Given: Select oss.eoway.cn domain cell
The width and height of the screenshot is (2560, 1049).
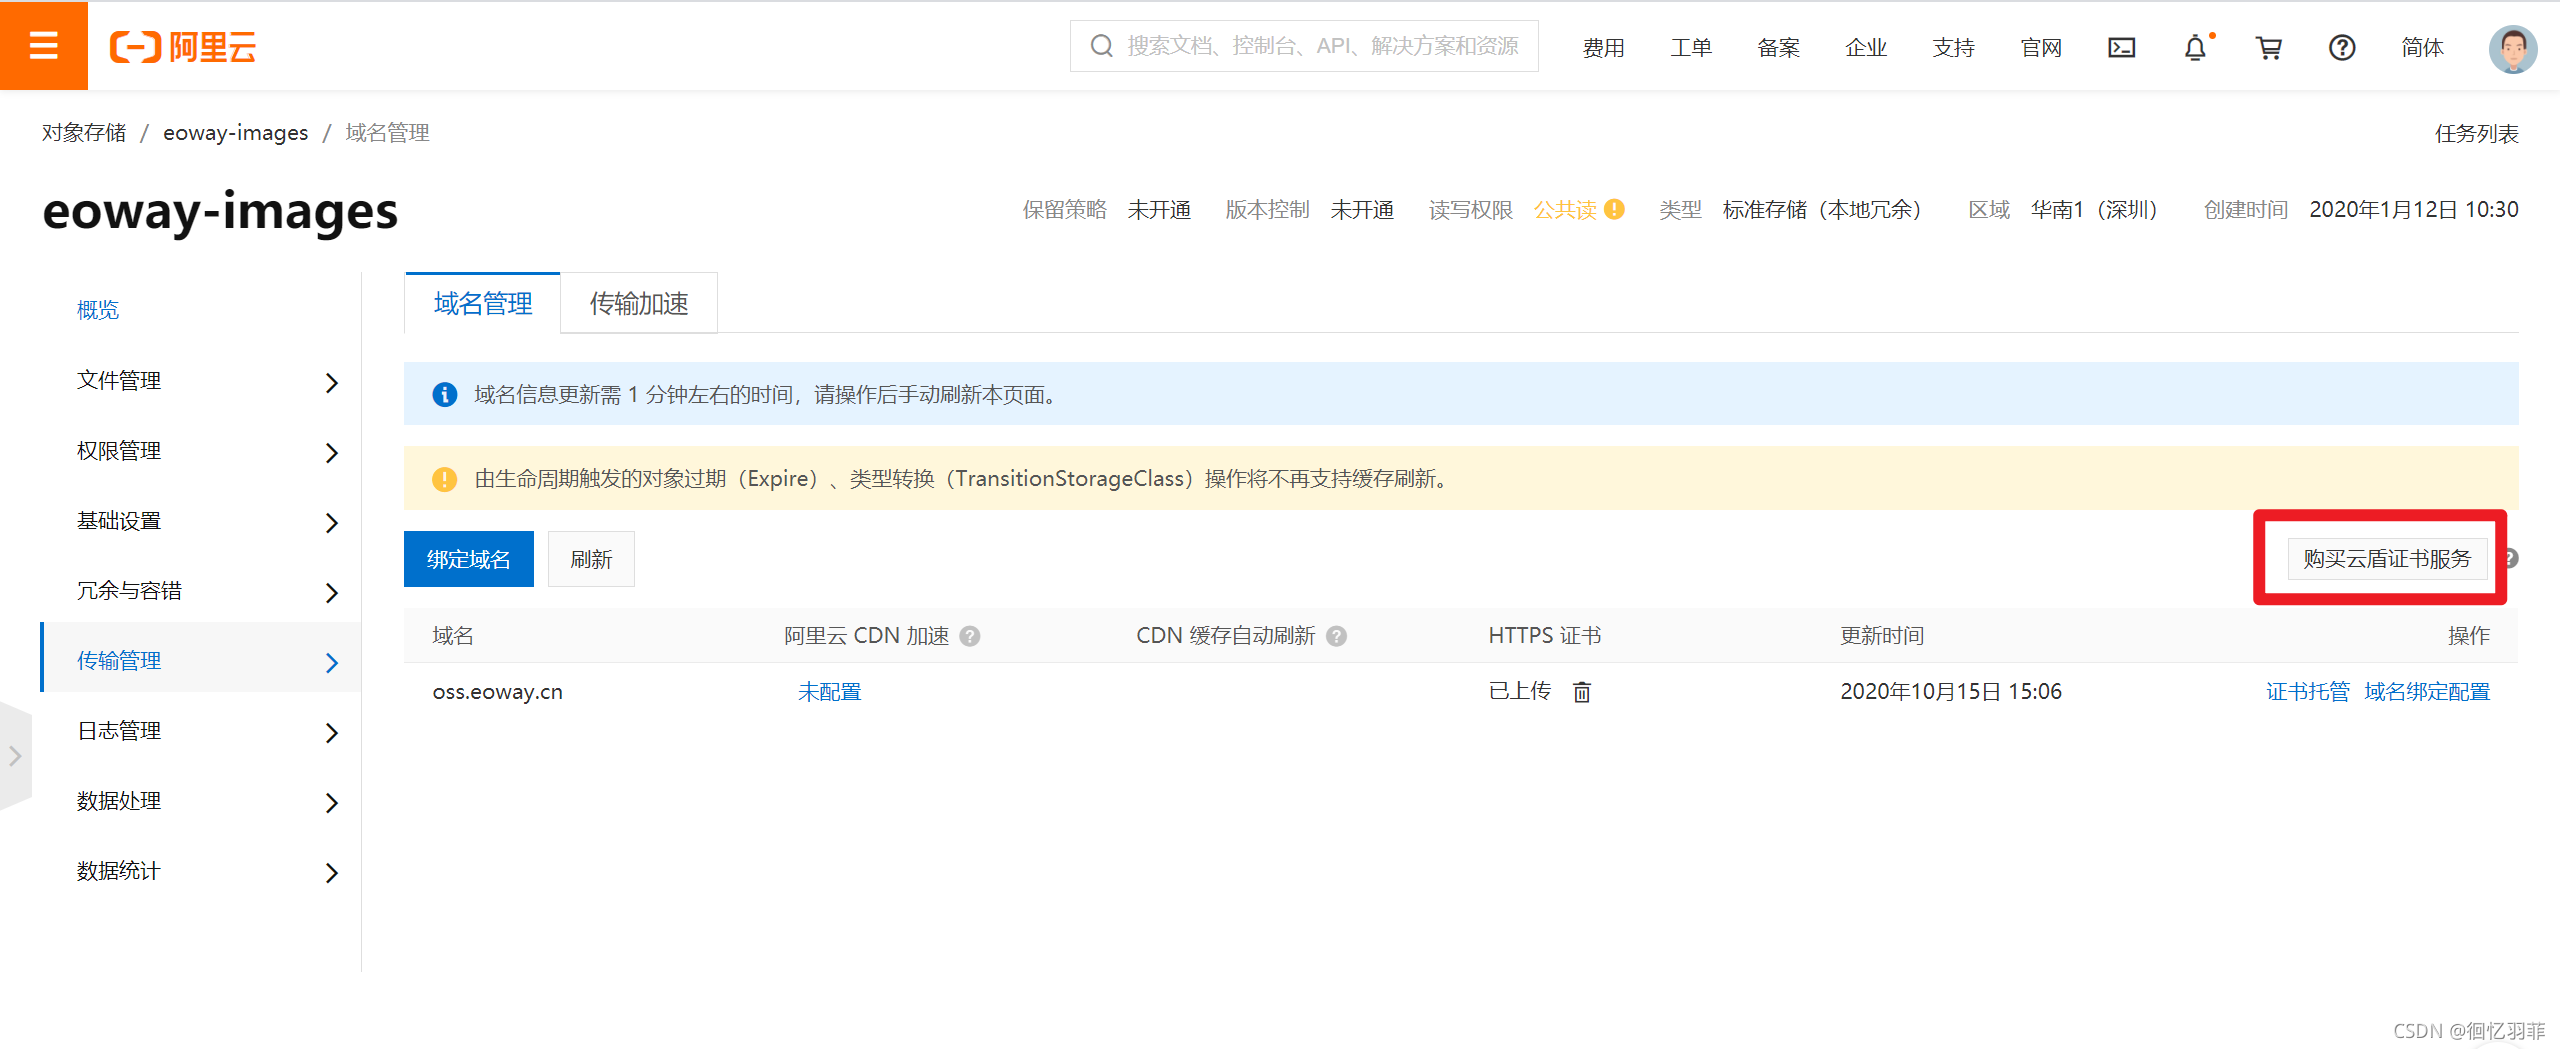Looking at the screenshot, I should pyautogui.click(x=497, y=691).
